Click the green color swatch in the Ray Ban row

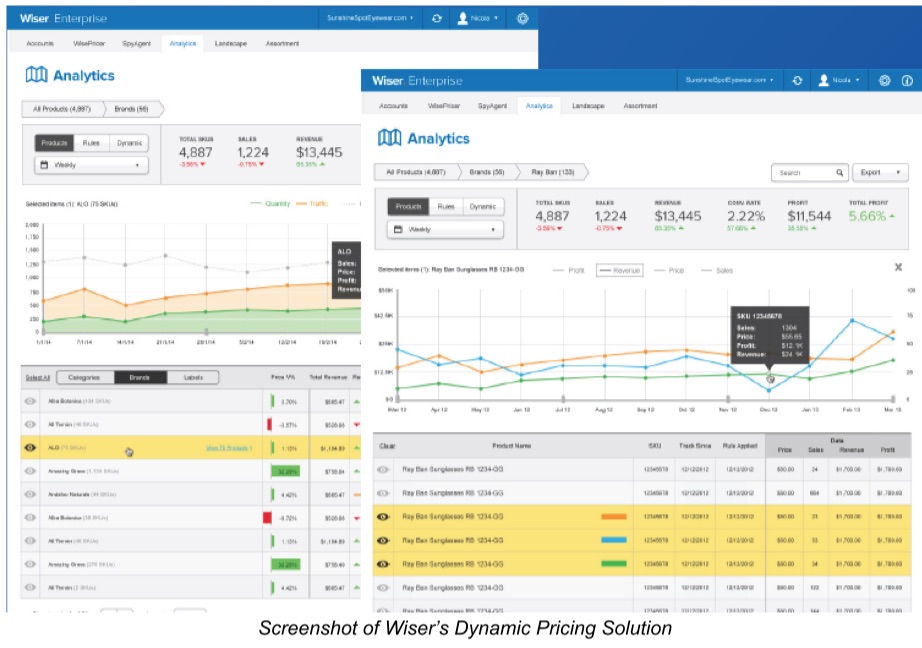point(613,564)
